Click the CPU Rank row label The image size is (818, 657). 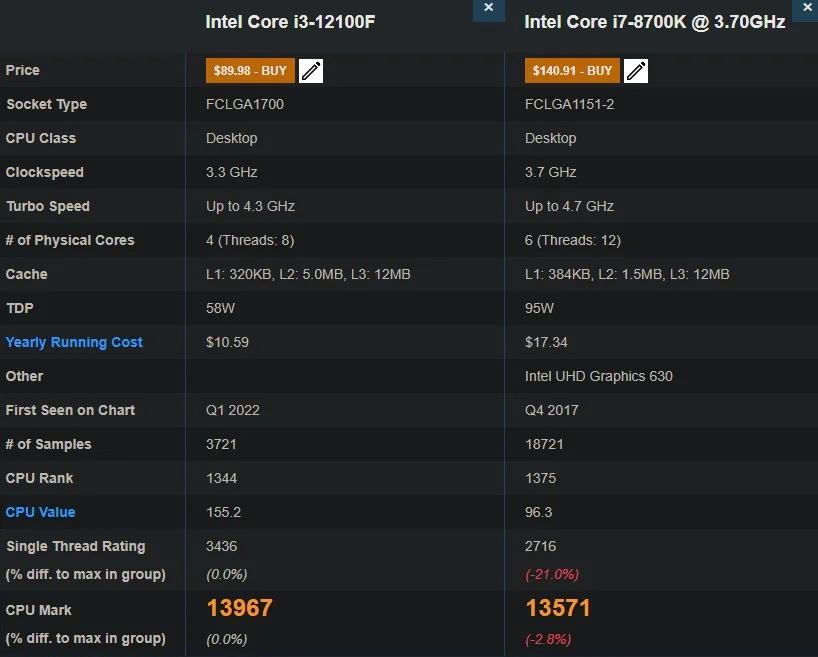(x=39, y=478)
